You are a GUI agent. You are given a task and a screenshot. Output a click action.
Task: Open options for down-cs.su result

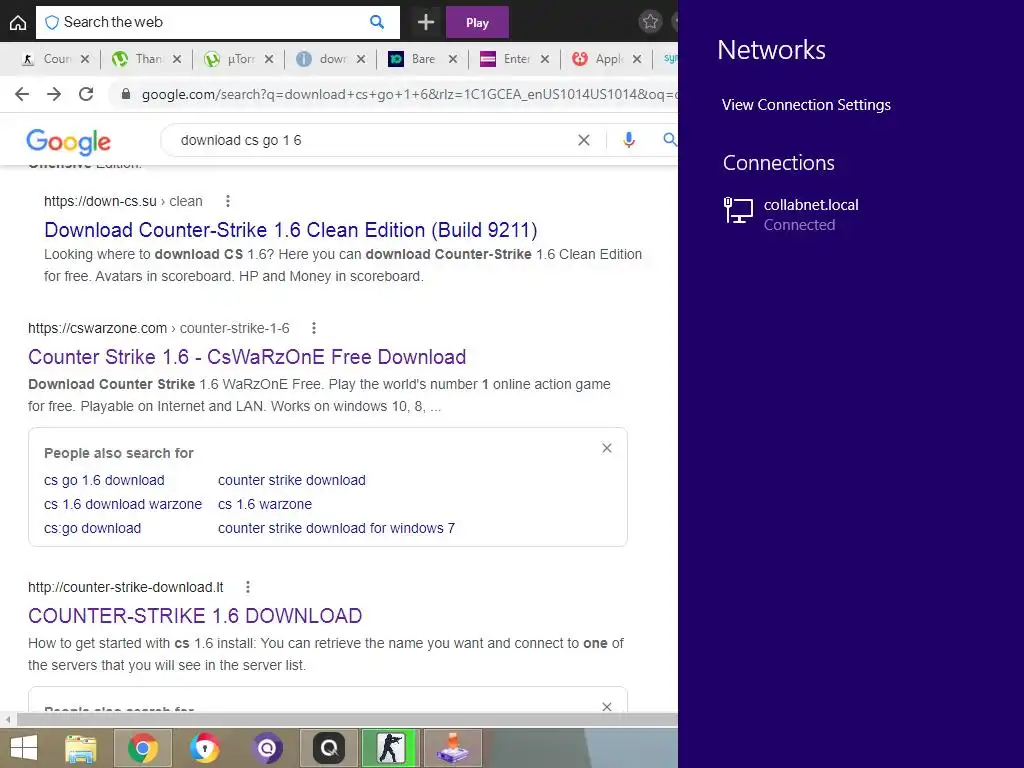[227, 201]
